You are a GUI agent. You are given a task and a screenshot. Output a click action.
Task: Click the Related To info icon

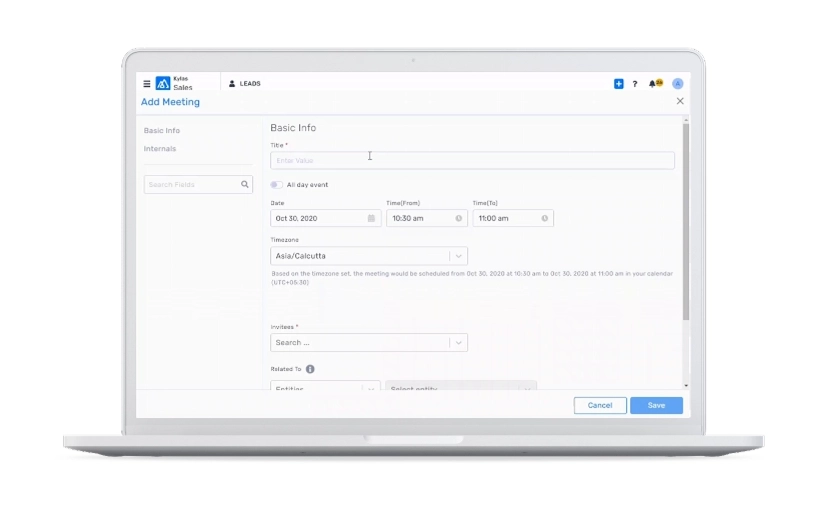[x=310, y=369]
